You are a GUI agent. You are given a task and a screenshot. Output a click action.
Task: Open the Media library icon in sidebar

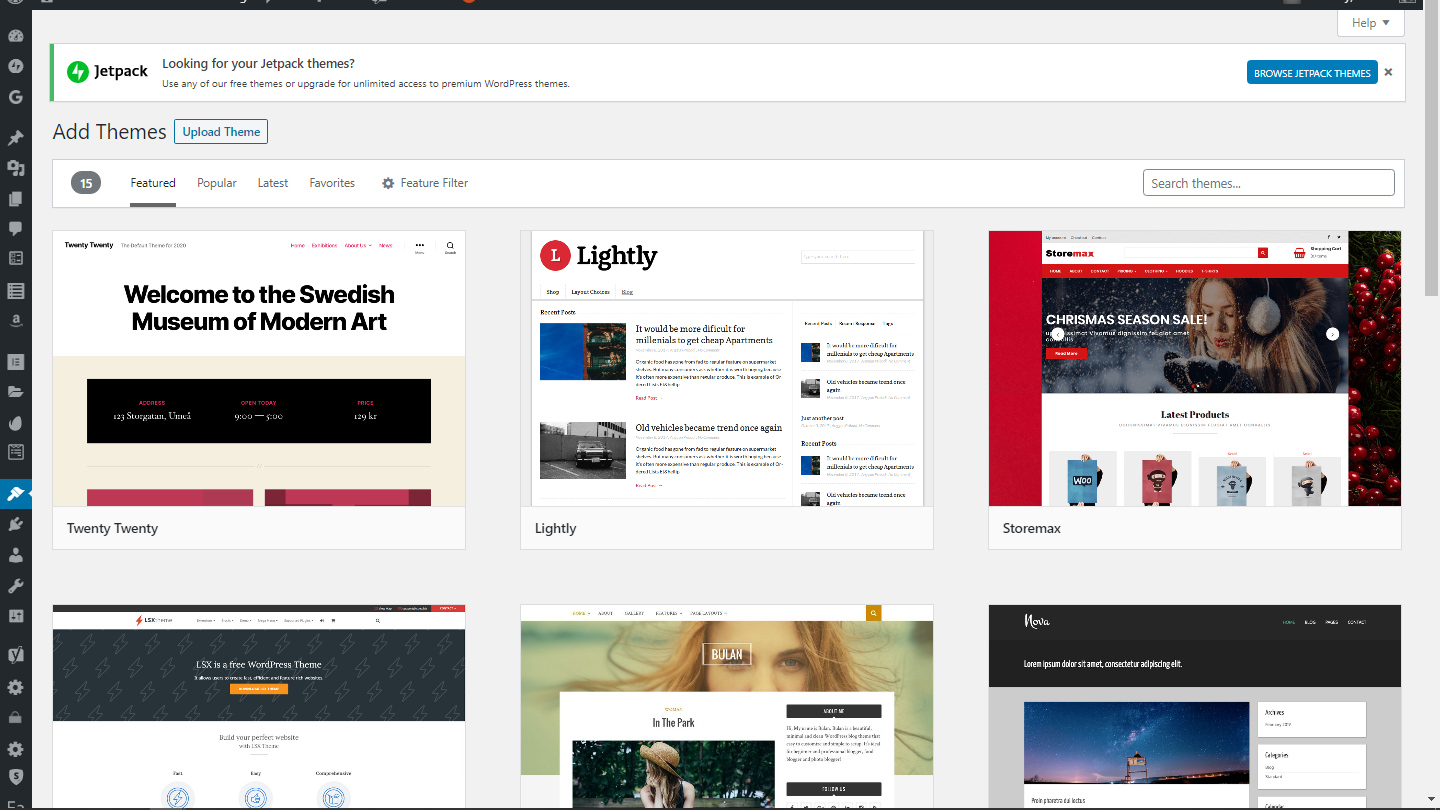[15, 169]
